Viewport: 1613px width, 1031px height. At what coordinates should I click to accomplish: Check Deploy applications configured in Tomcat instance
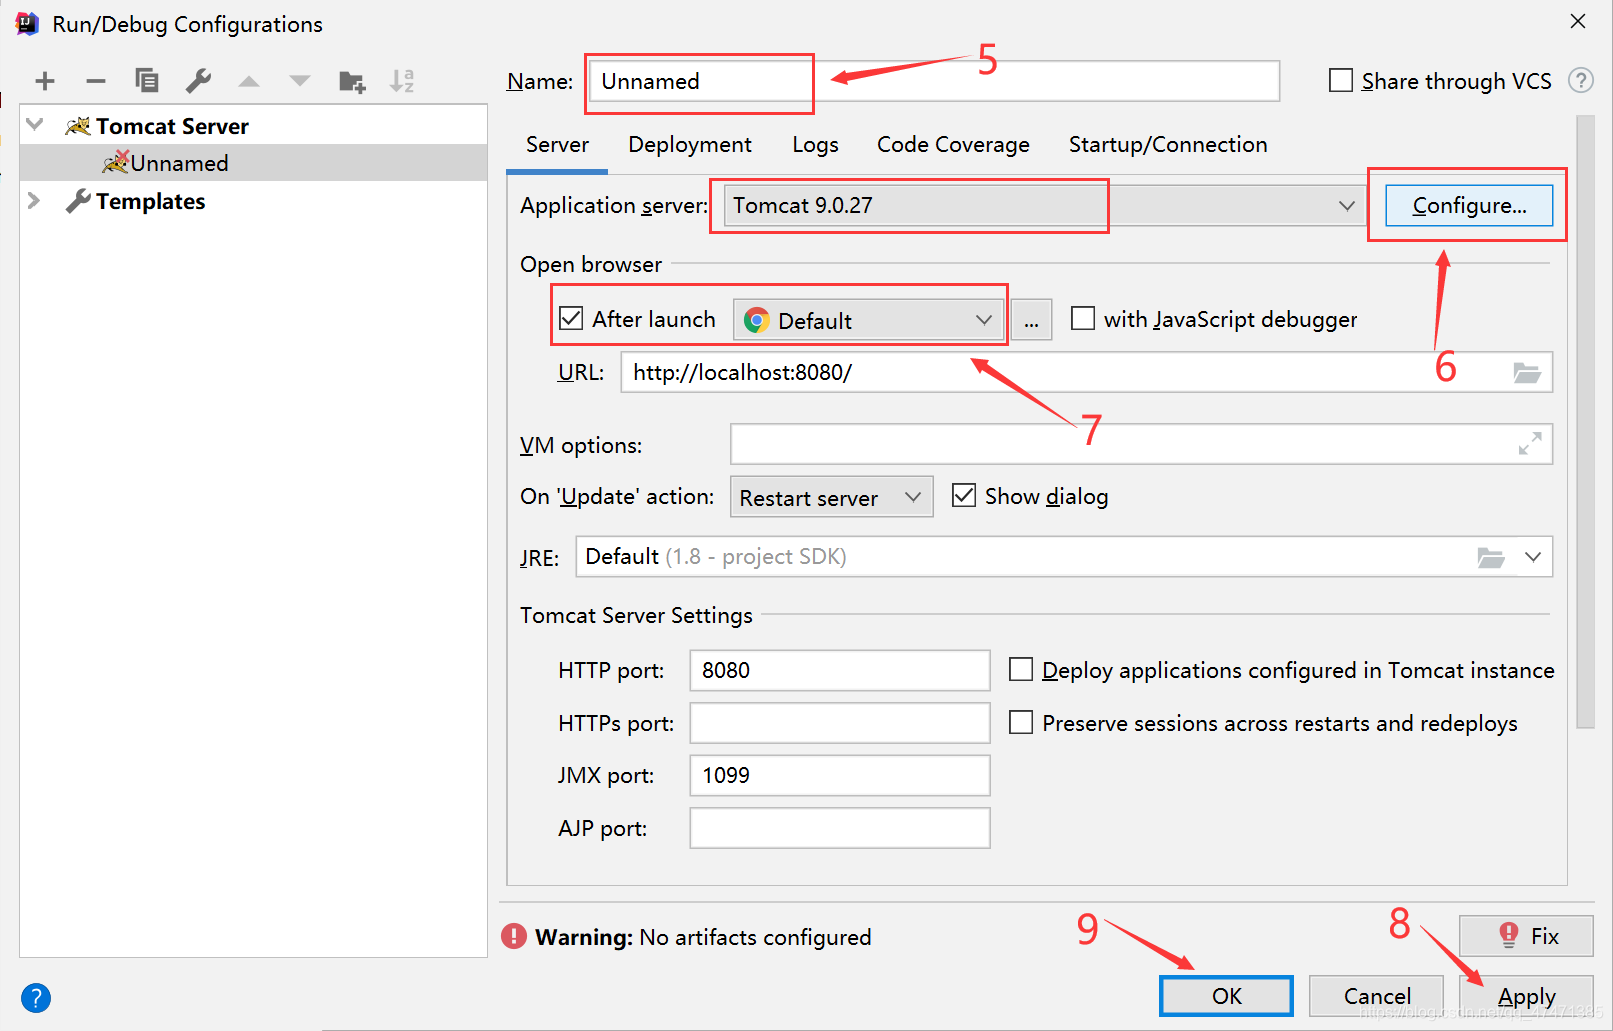click(x=1021, y=669)
